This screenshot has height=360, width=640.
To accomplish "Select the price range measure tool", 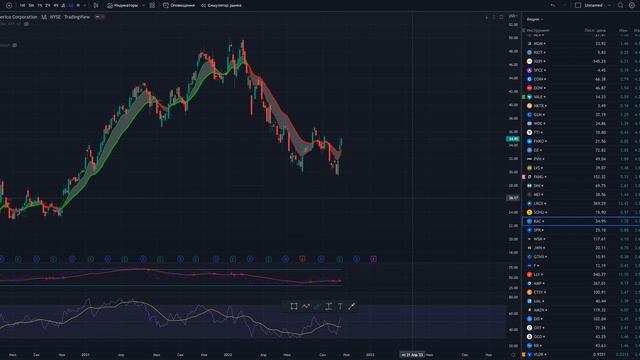I will tap(329, 306).
